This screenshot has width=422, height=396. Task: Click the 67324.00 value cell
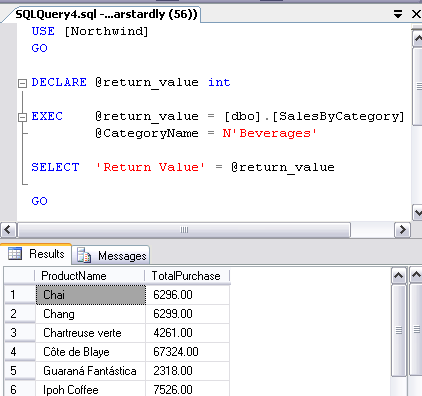point(188,352)
